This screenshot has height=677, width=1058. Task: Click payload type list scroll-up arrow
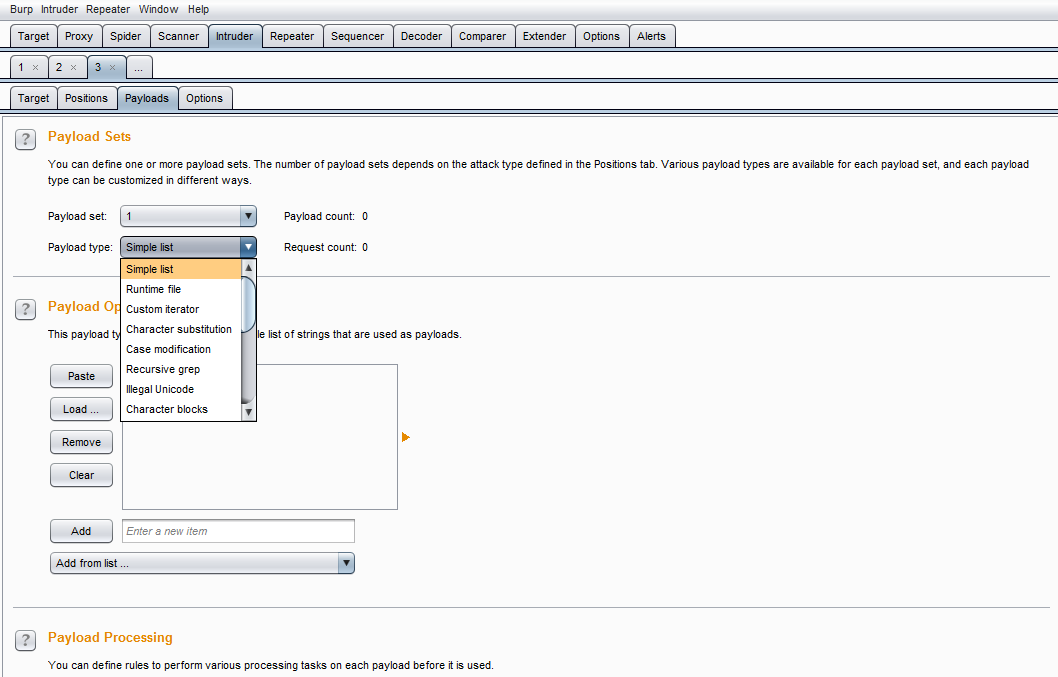248,267
